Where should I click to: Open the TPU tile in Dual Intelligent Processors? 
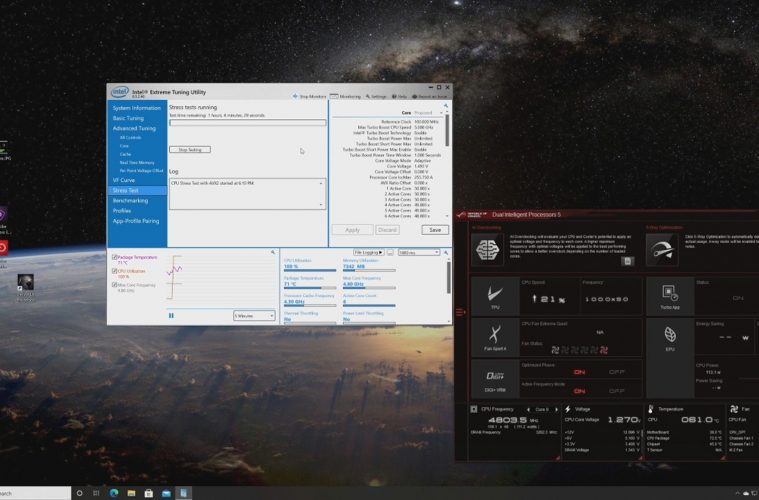point(495,296)
